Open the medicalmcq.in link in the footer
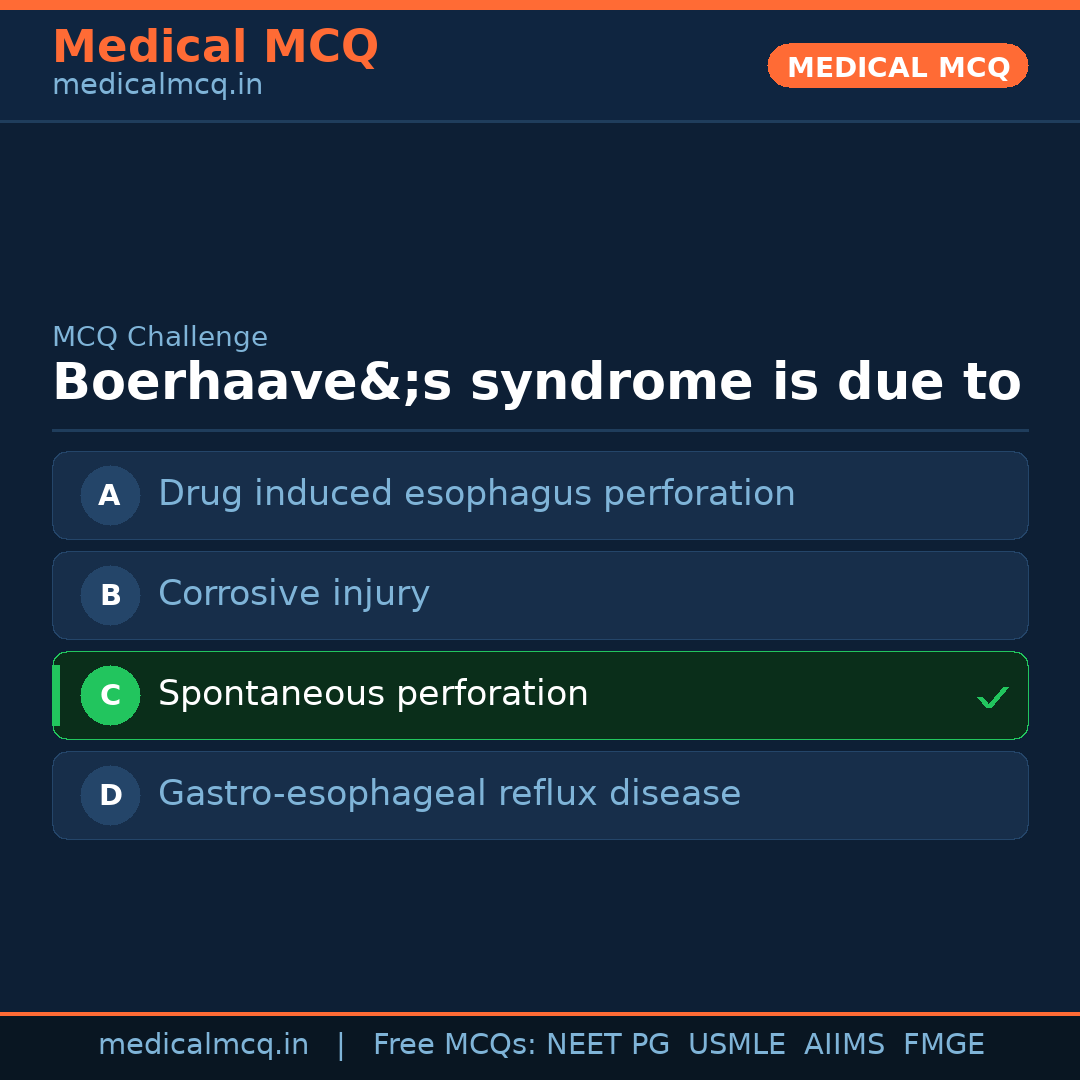This screenshot has height=1080, width=1080. 203,1045
